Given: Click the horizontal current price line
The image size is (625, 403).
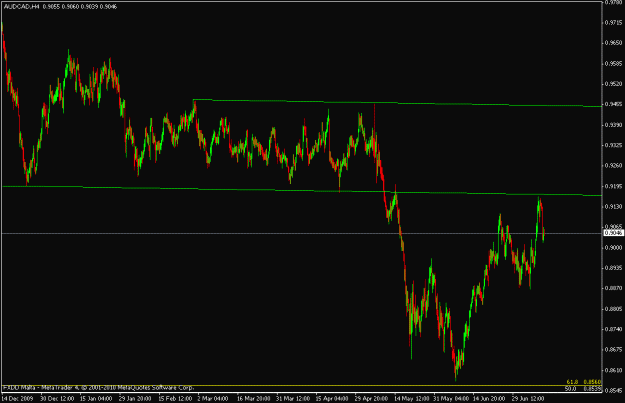Looking at the screenshot, I should [x=302, y=233].
